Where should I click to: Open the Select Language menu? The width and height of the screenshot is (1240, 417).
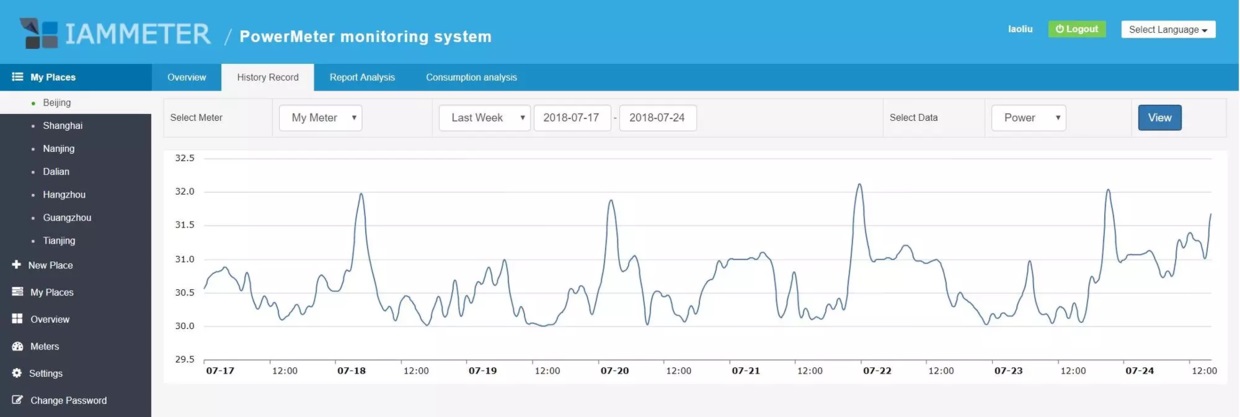[x=1168, y=30]
